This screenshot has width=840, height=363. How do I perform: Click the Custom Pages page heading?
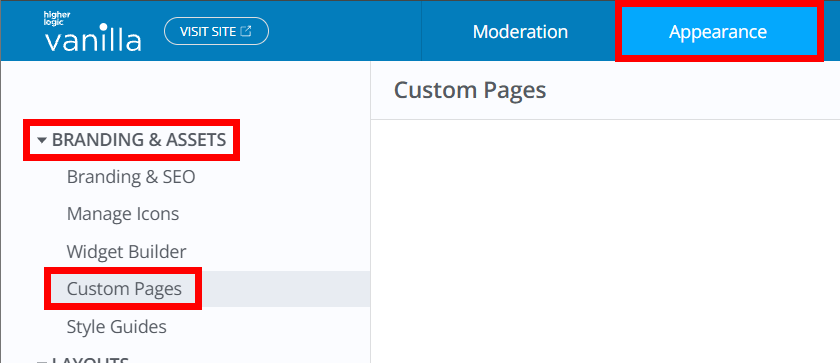tap(470, 90)
